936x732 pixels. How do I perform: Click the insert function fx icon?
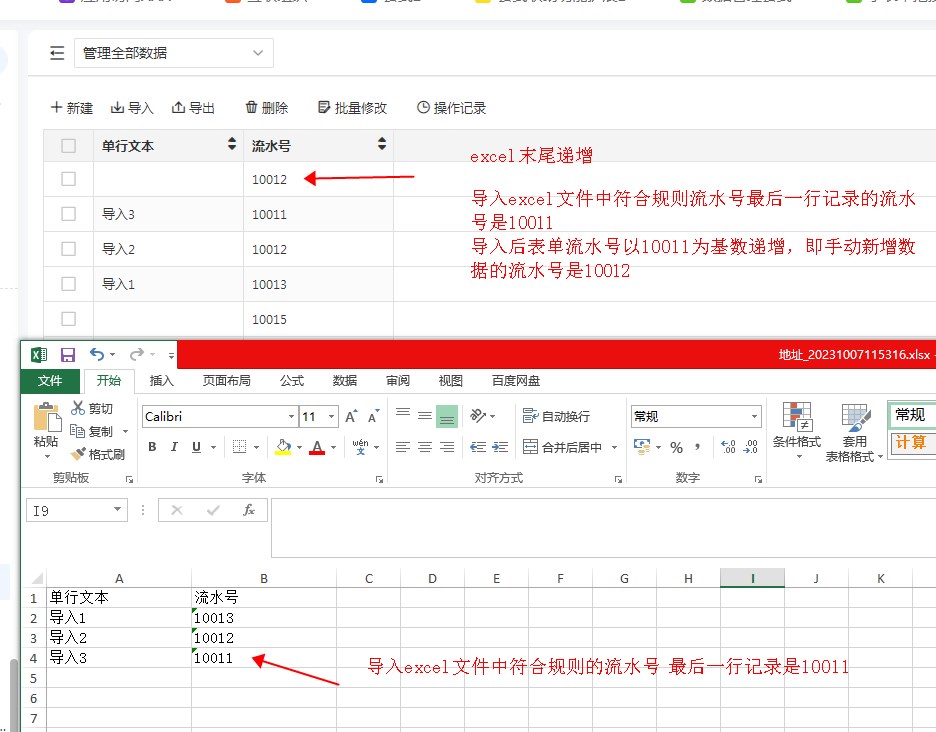click(x=248, y=510)
